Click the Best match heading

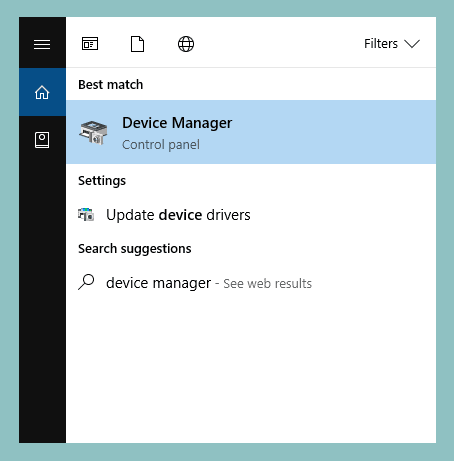(x=111, y=85)
